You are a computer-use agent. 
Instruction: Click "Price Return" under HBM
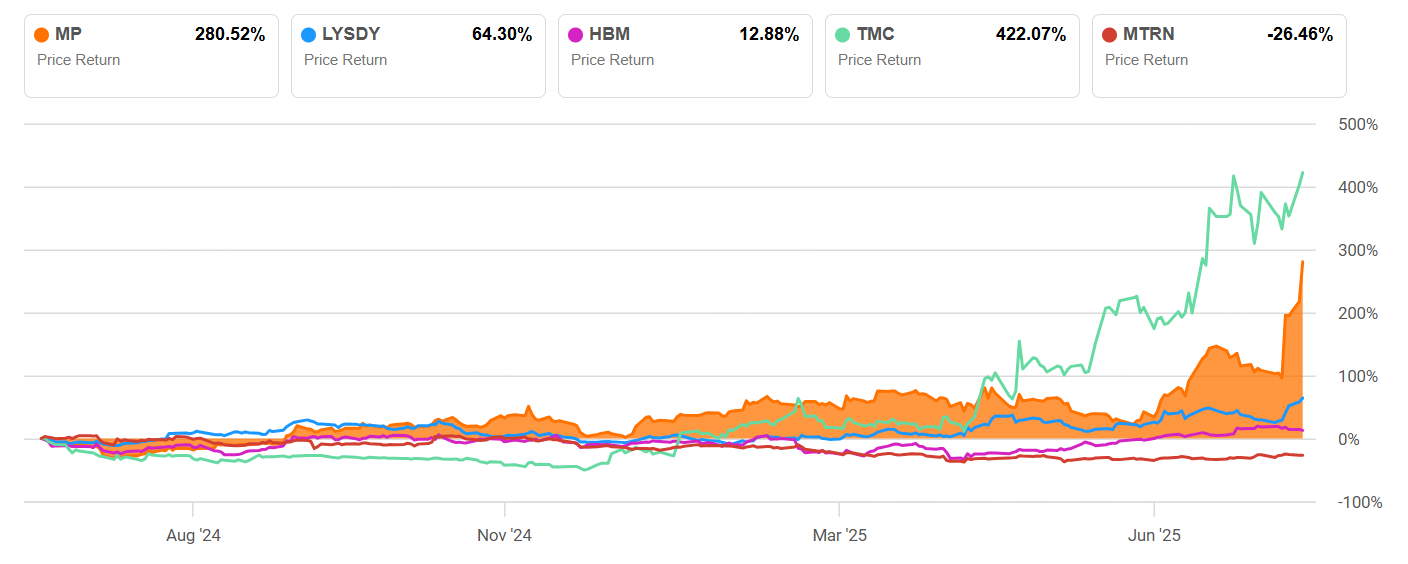click(x=613, y=60)
